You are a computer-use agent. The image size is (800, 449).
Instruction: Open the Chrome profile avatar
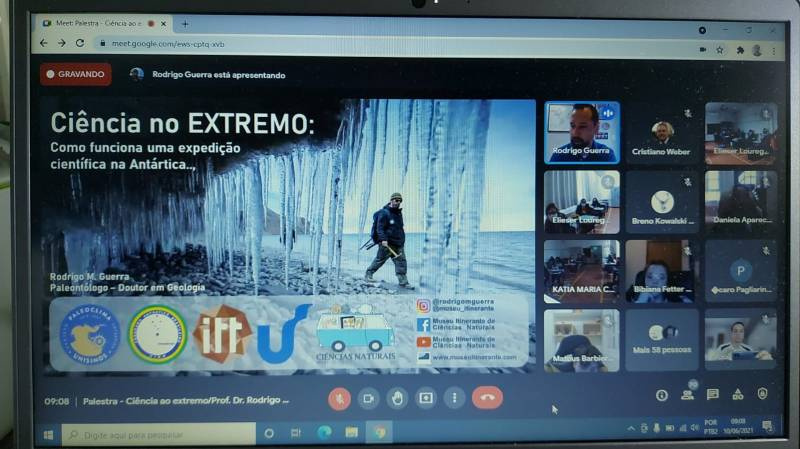click(x=757, y=50)
